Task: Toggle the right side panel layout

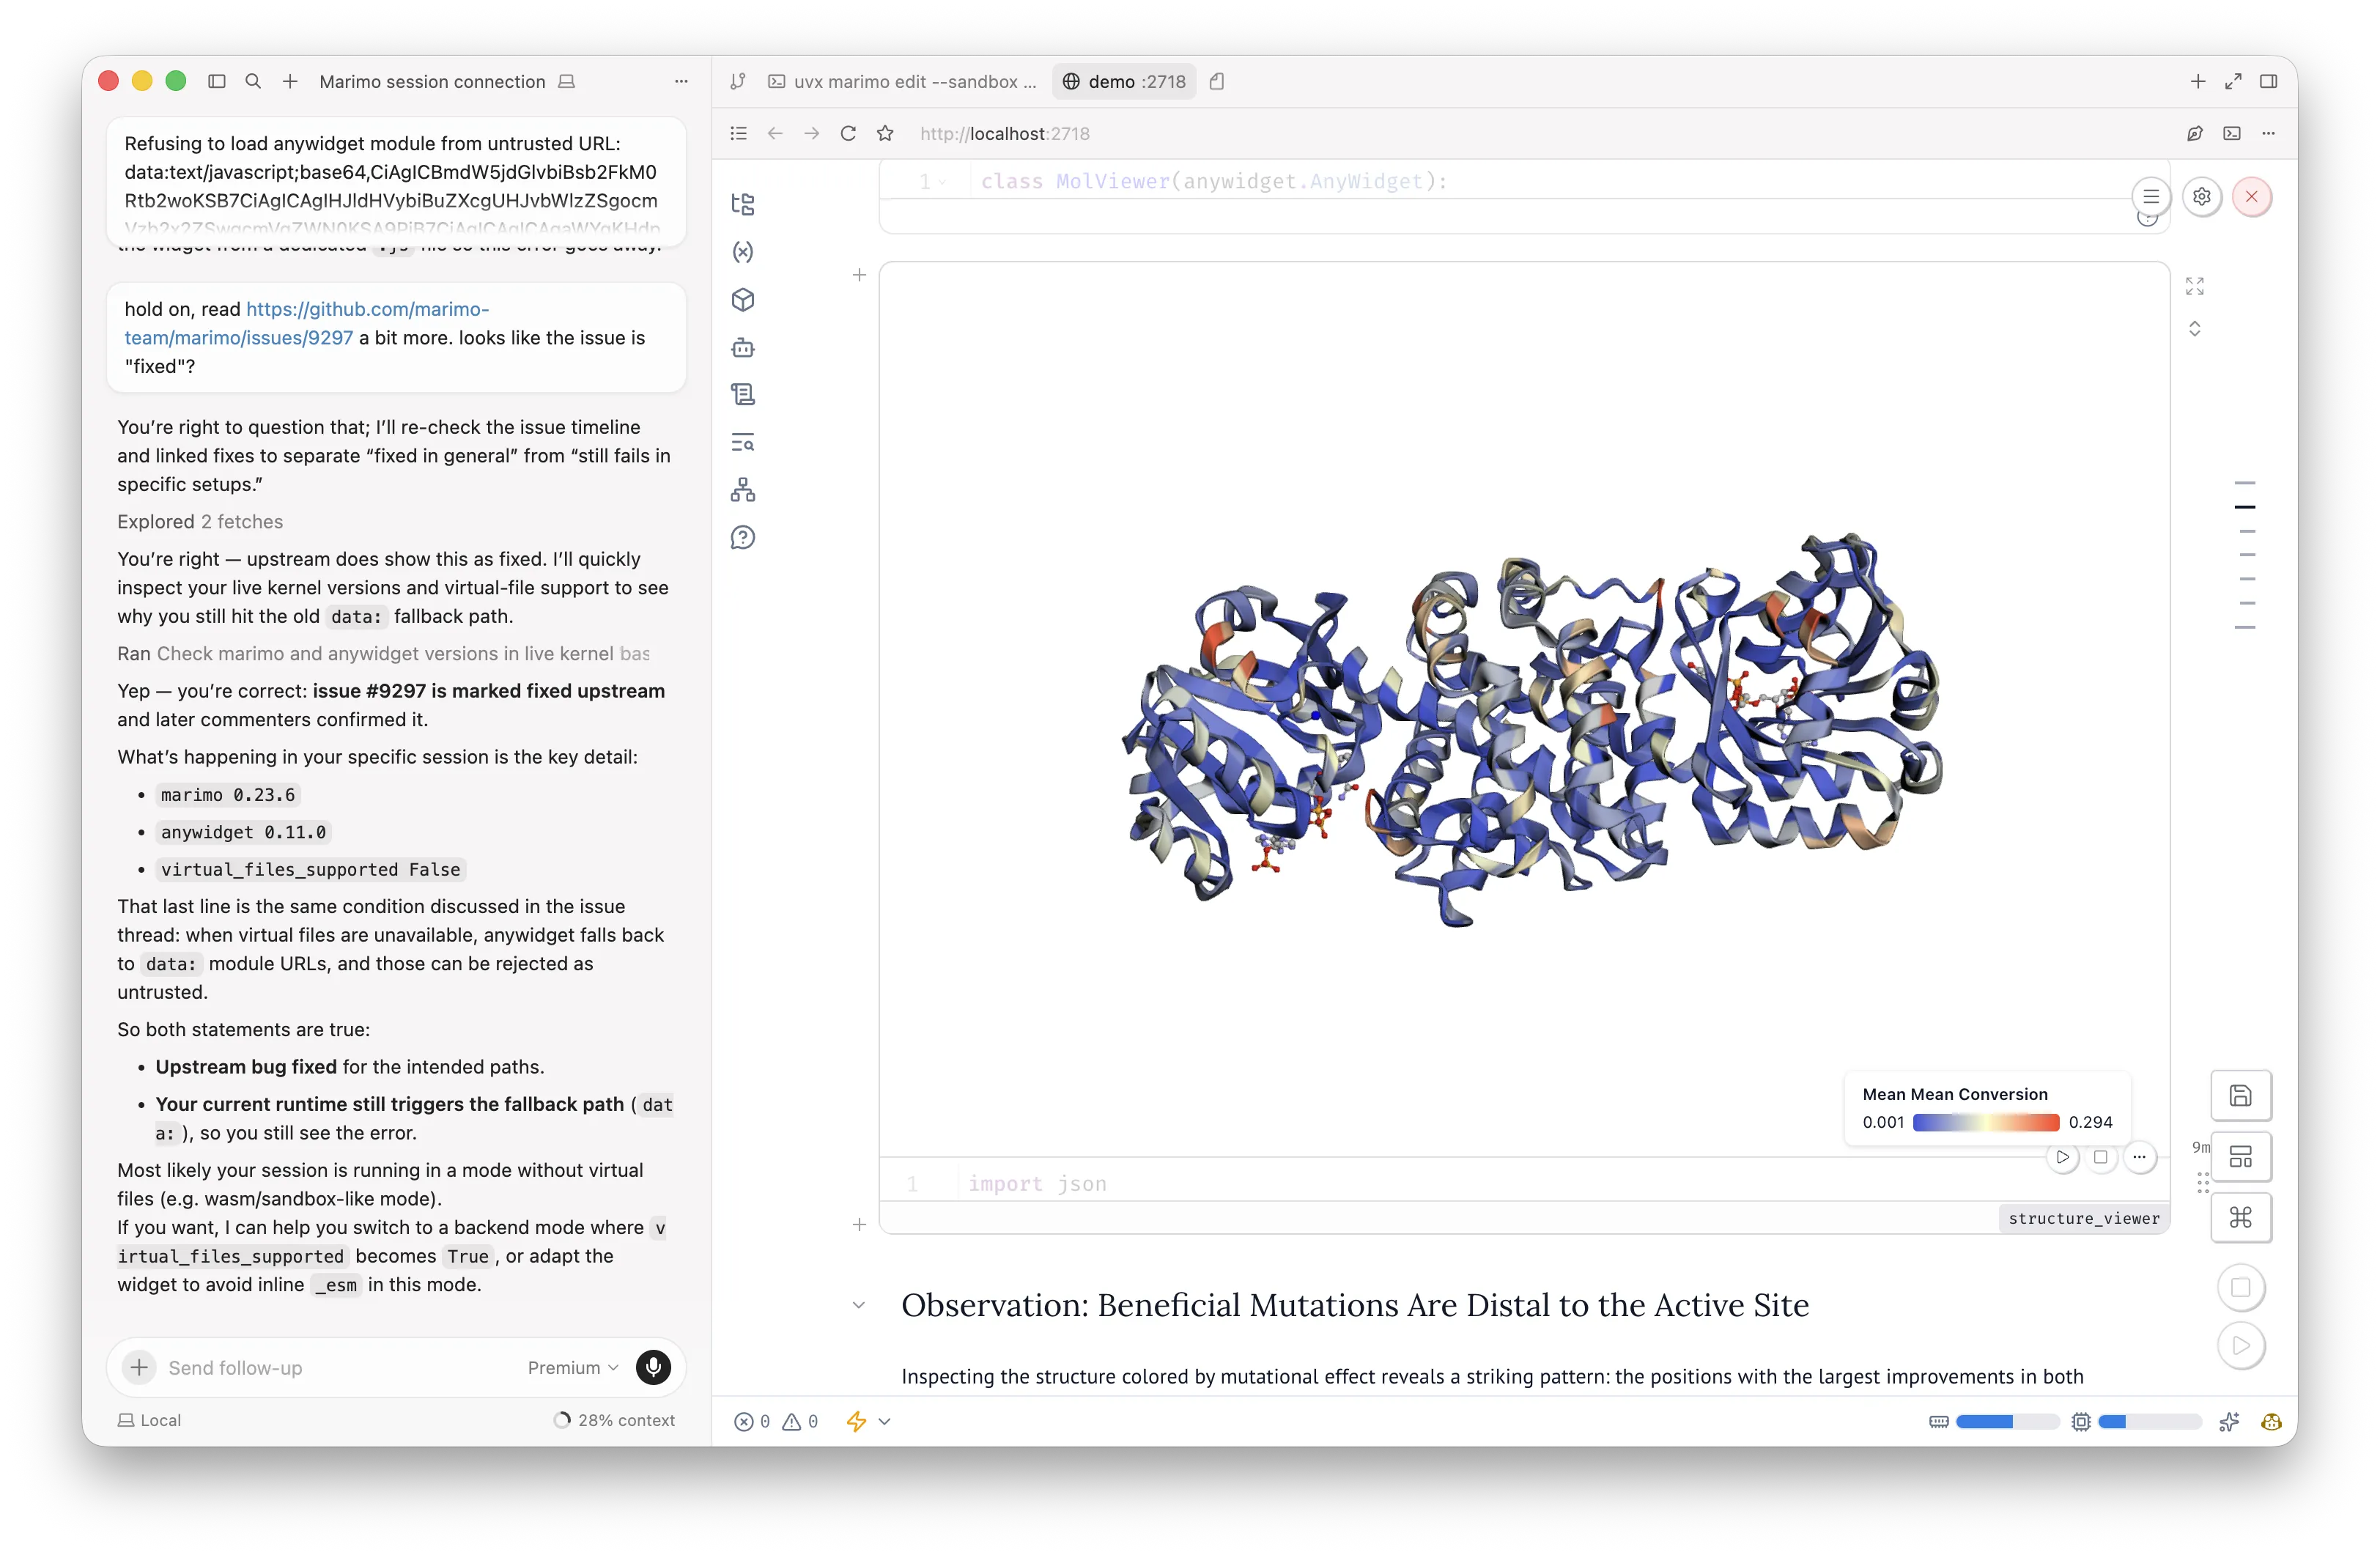Action: 2269,82
